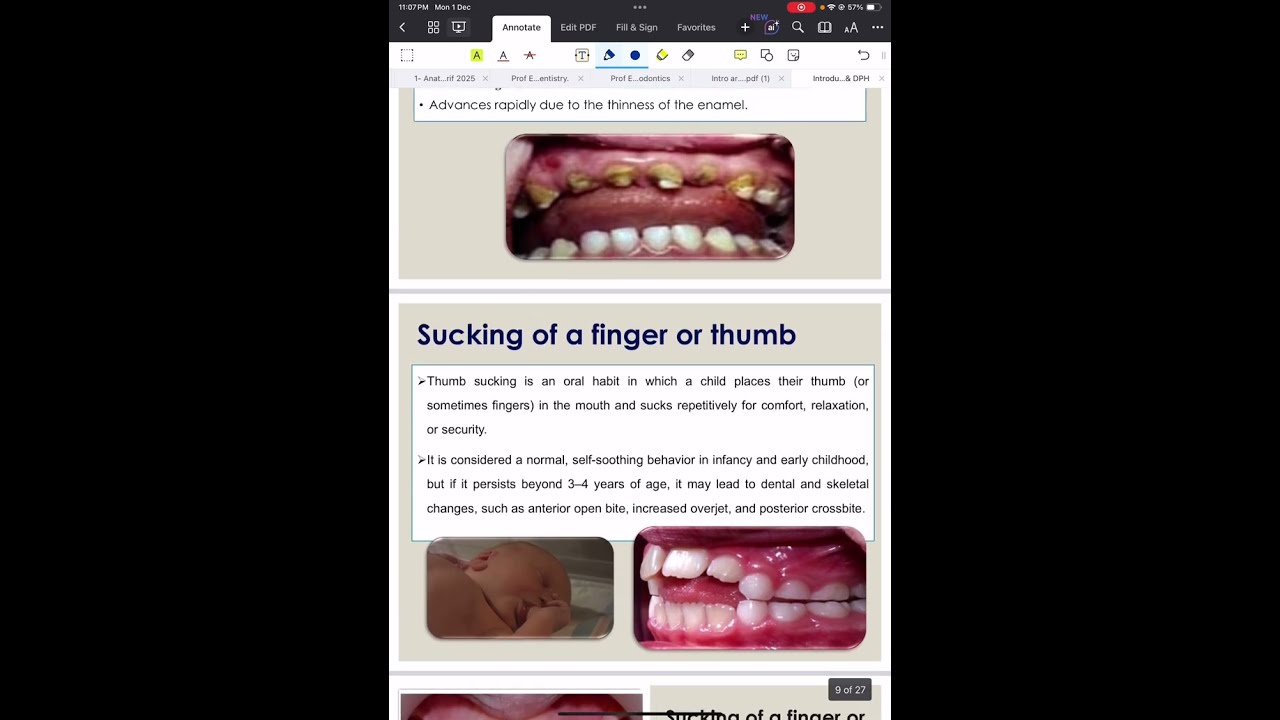The image size is (1280, 720).
Task: Switch to the Annotate tab
Action: tap(521, 28)
